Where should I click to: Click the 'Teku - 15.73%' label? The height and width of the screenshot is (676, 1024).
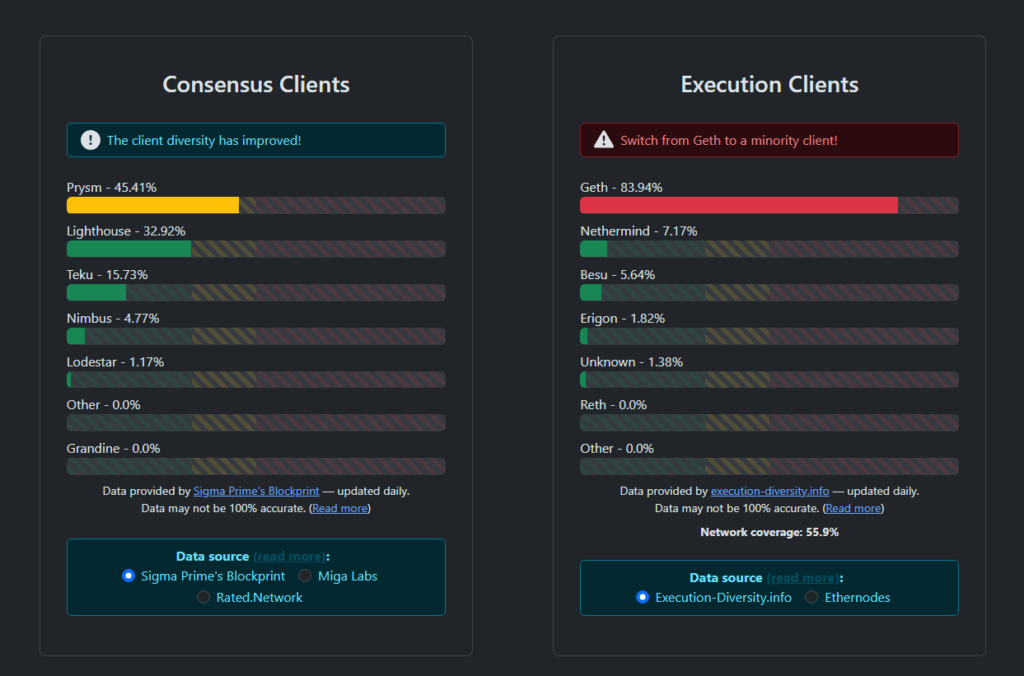(x=107, y=275)
